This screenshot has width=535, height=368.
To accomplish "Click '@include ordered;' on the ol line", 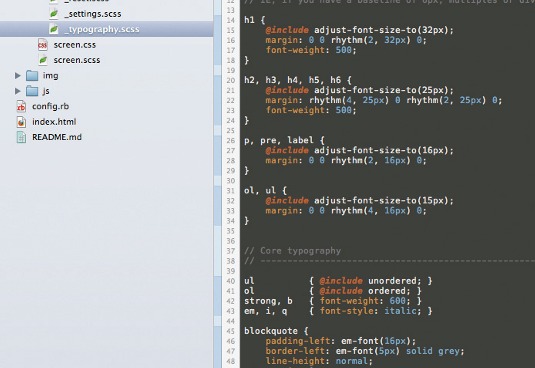I will pyautogui.click(x=365, y=291).
